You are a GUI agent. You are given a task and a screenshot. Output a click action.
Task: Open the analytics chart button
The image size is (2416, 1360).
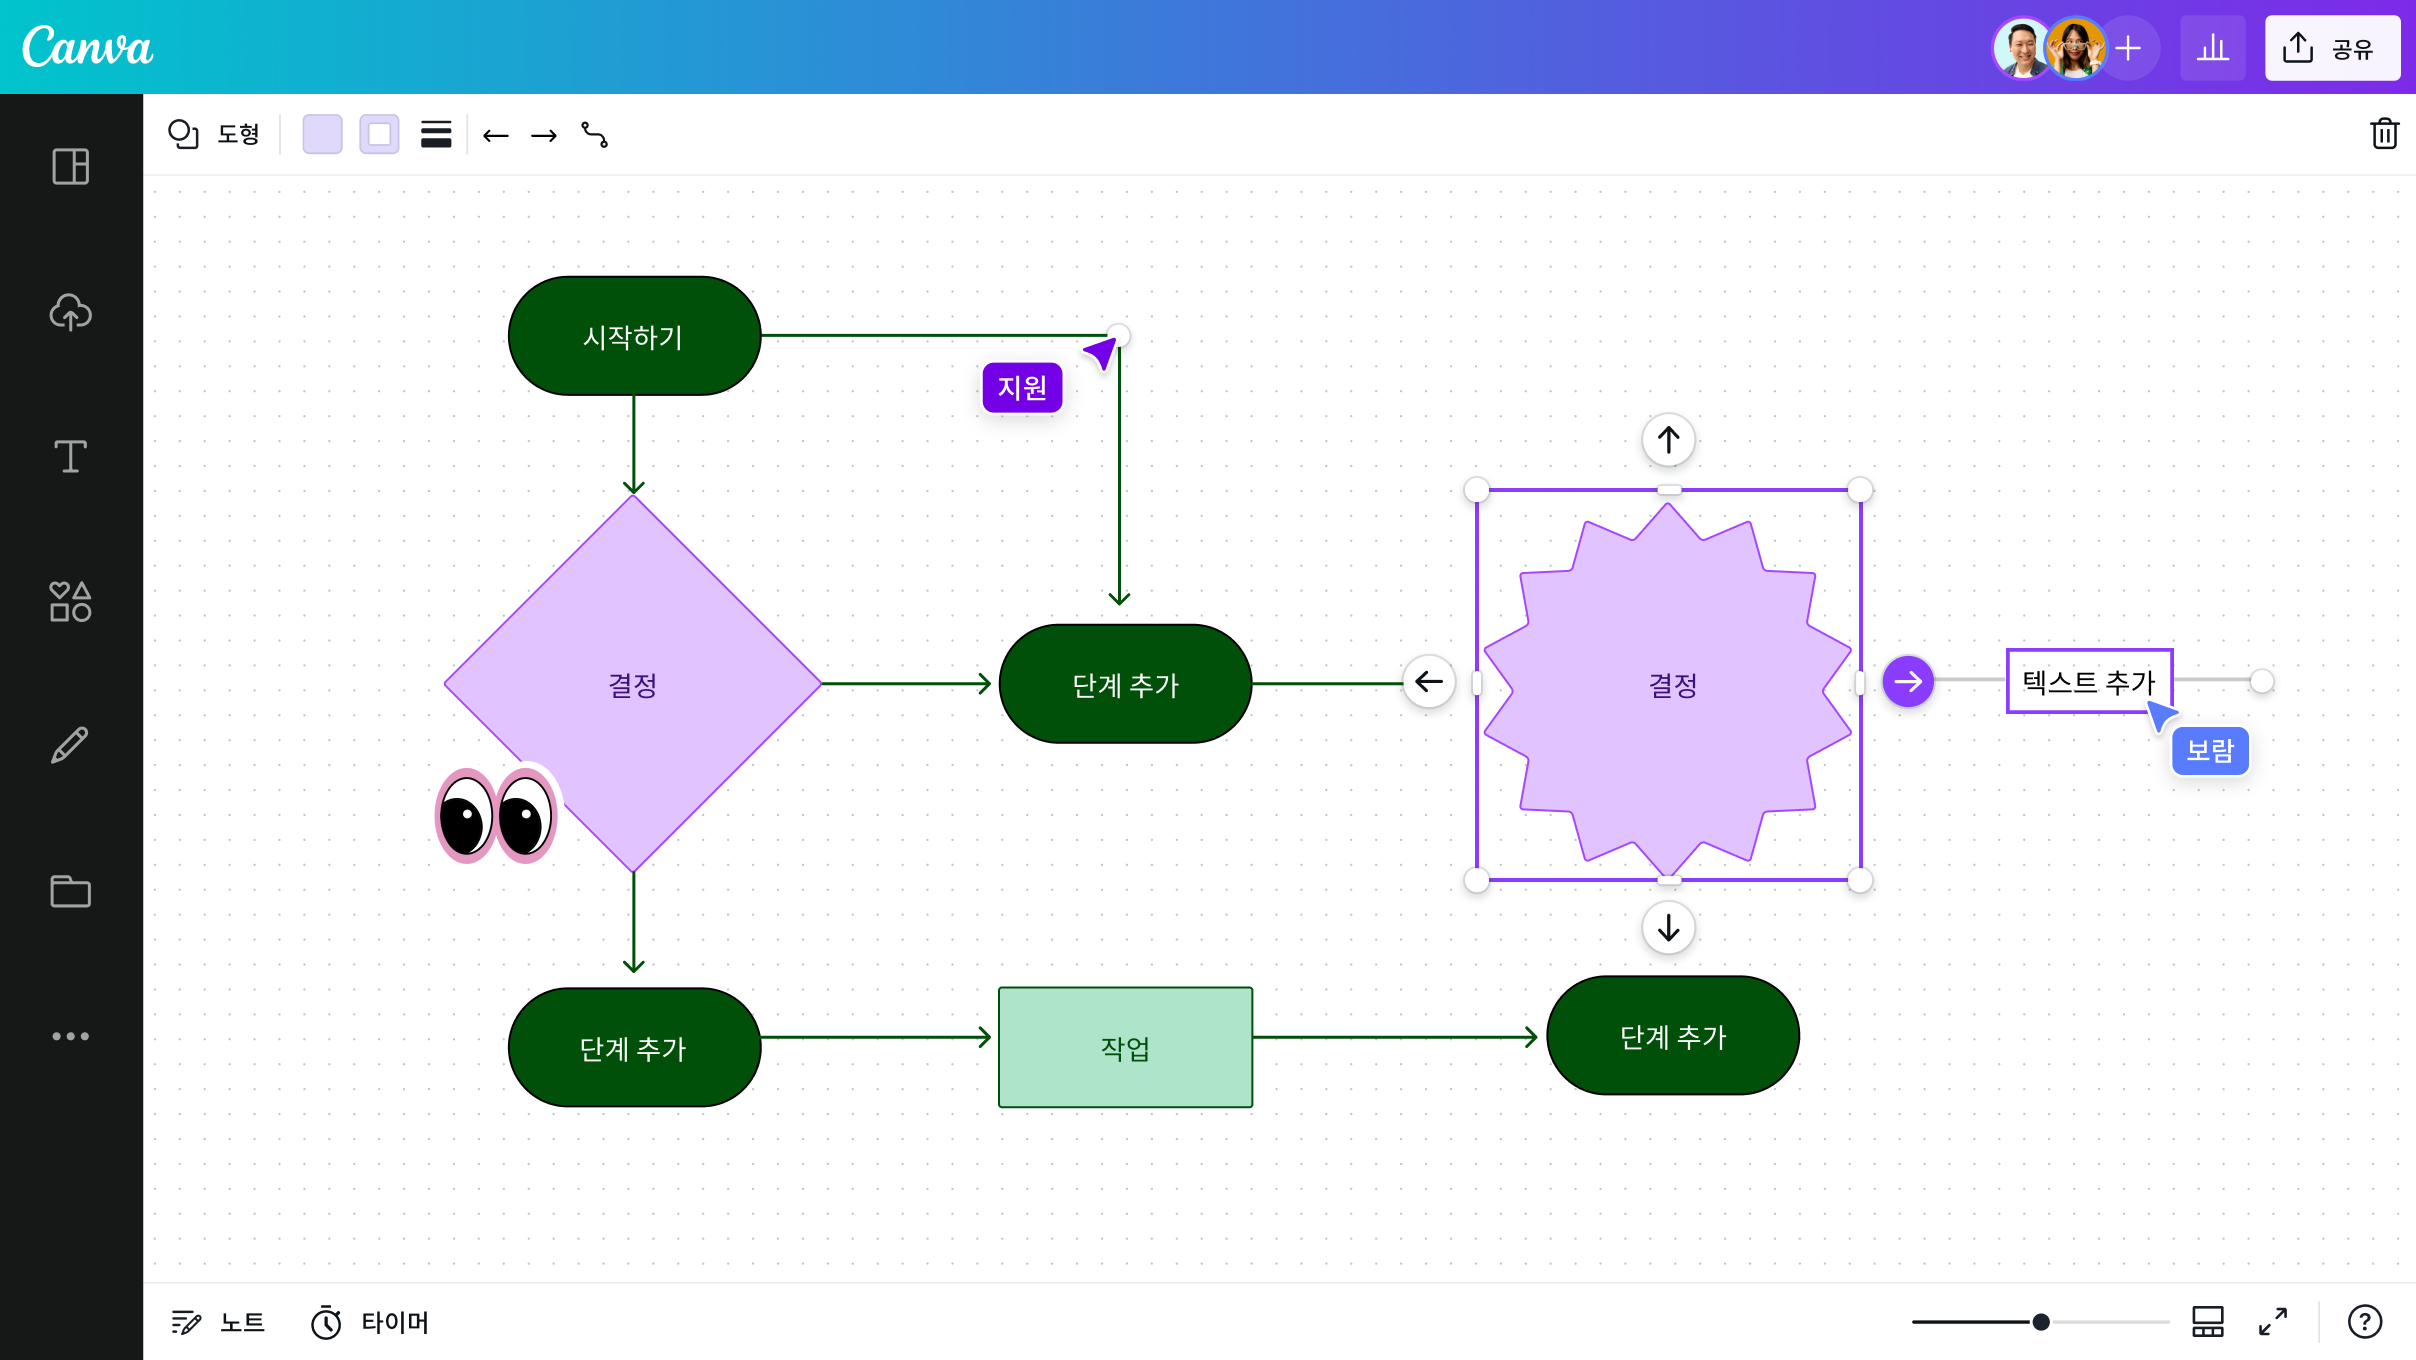2213,48
